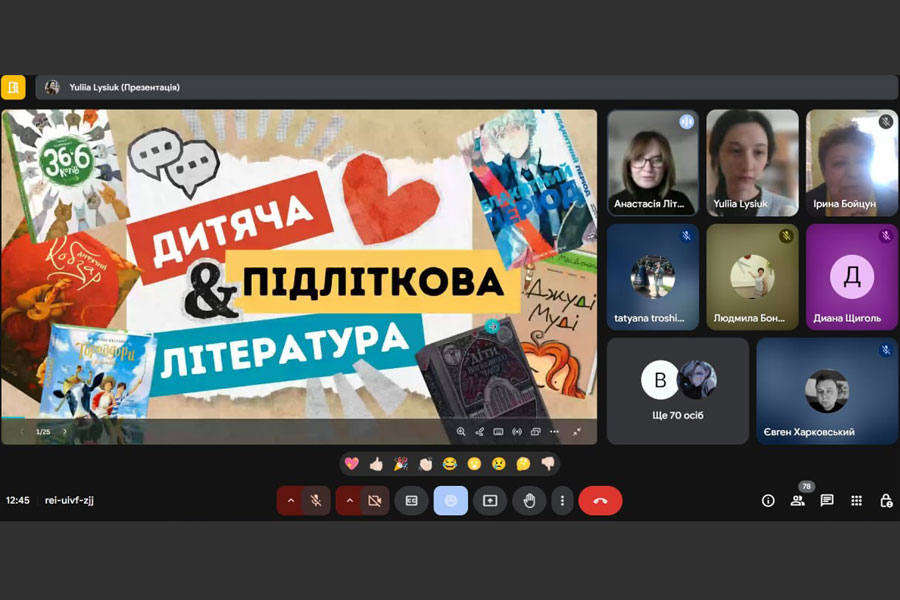Click the В avatar in Ще 70 осіб tile

coord(660,380)
